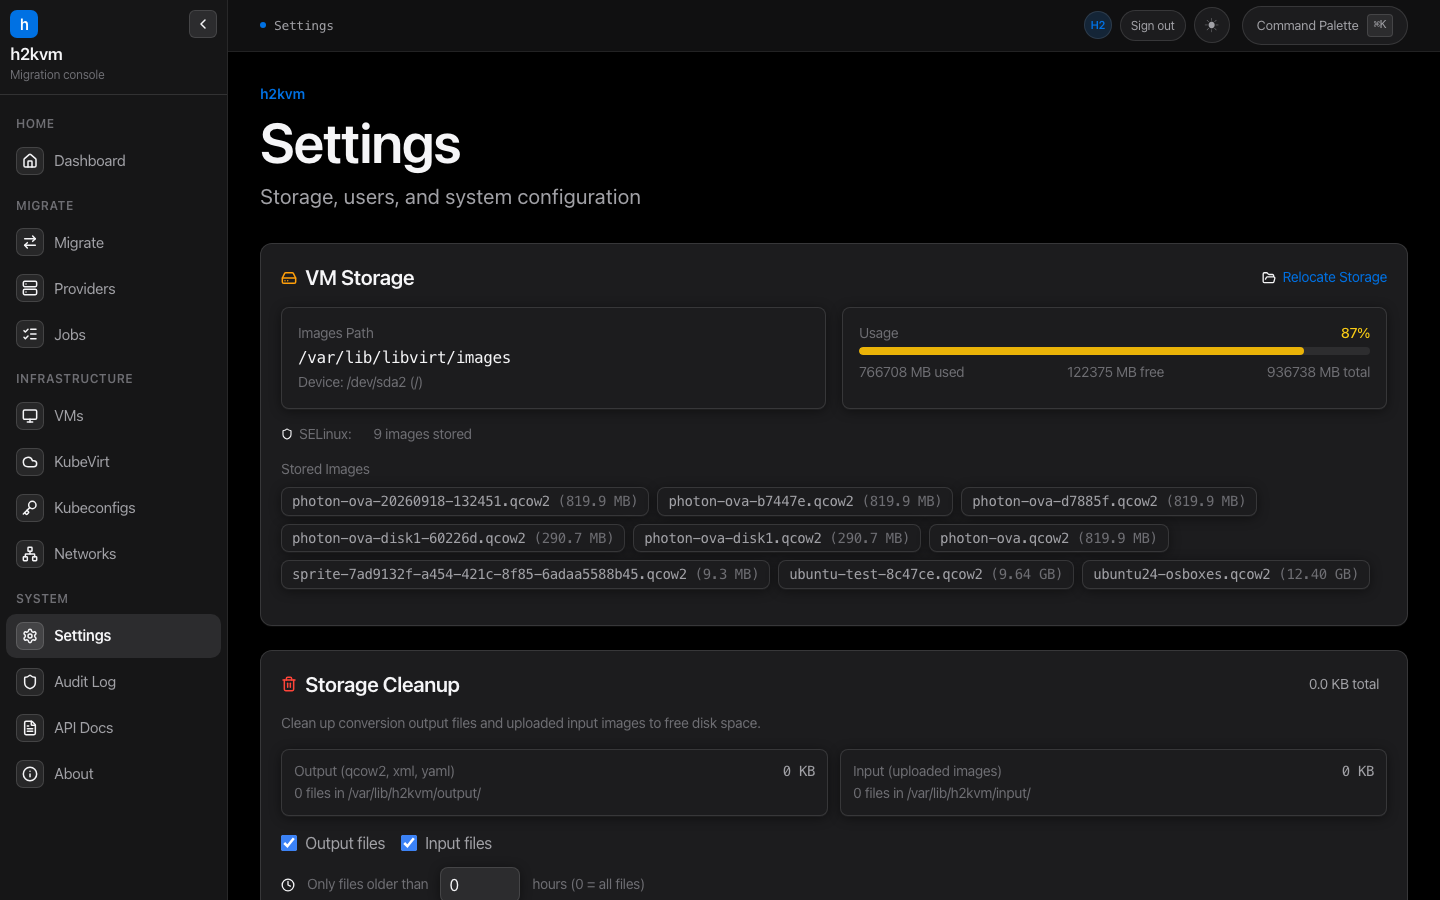This screenshot has width=1440, height=900.
Task: Click the Relocate Storage folder icon
Action: 1269,278
